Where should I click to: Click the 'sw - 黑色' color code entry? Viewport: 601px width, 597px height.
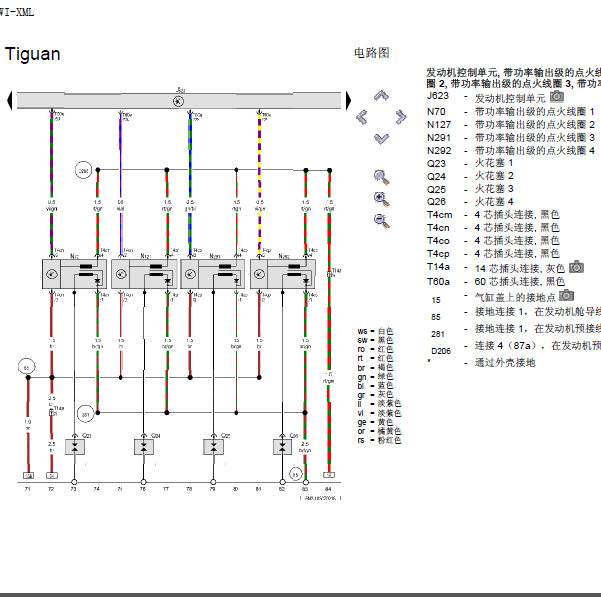[x=375, y=340]
